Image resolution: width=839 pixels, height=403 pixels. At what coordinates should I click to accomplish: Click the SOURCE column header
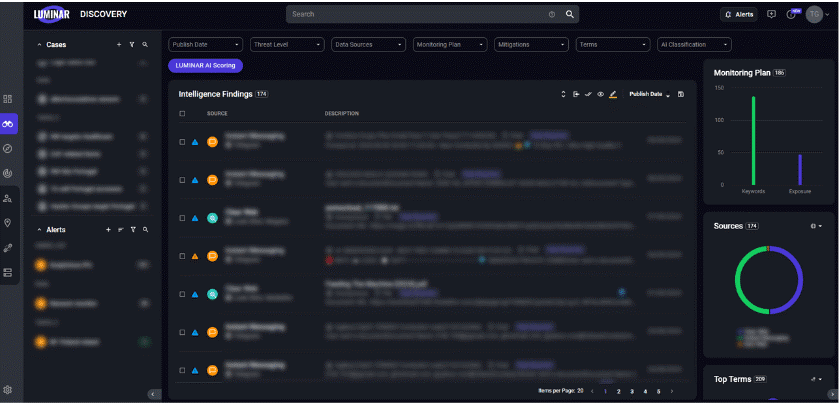[217, 113]
